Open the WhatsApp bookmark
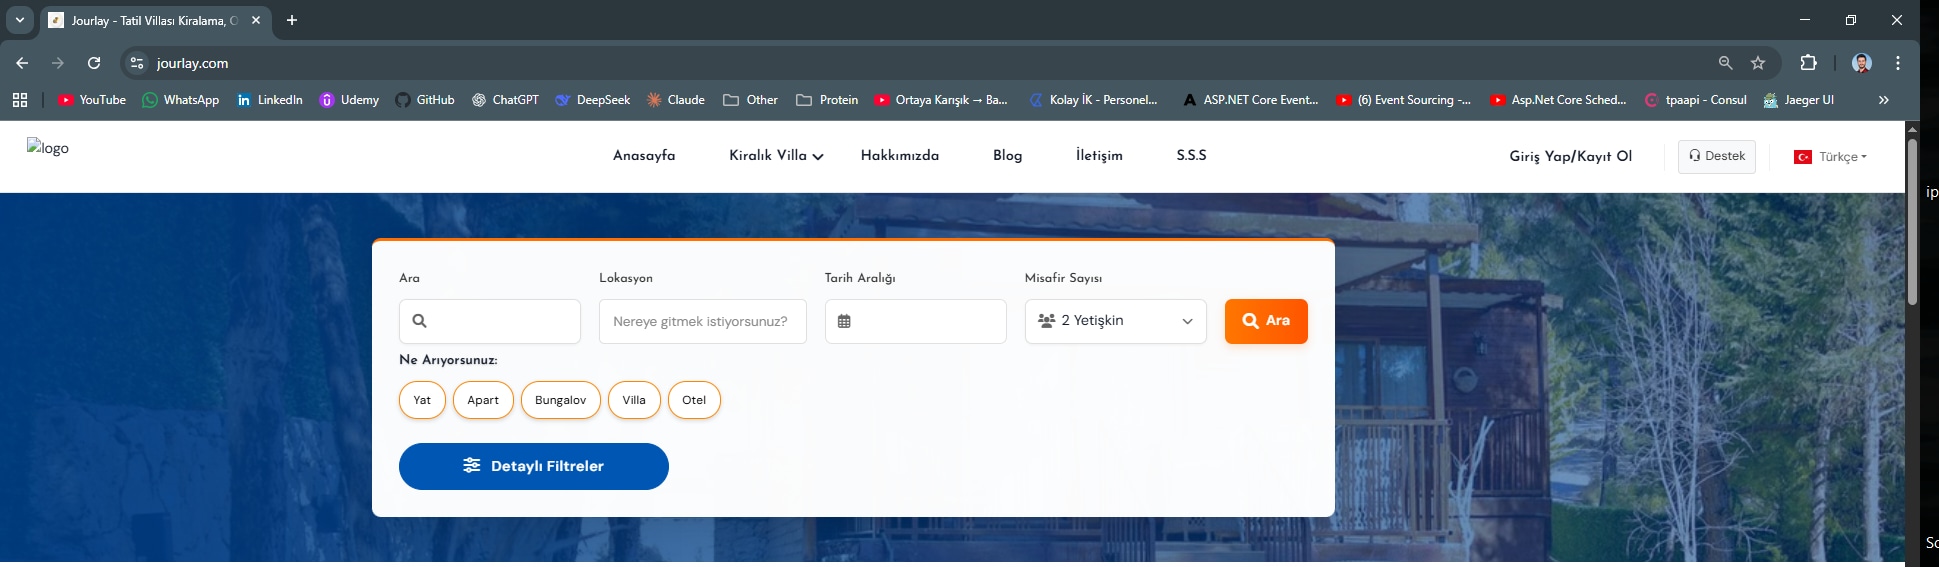Screen dimensions: 1939x567 [x=181, y=100]
